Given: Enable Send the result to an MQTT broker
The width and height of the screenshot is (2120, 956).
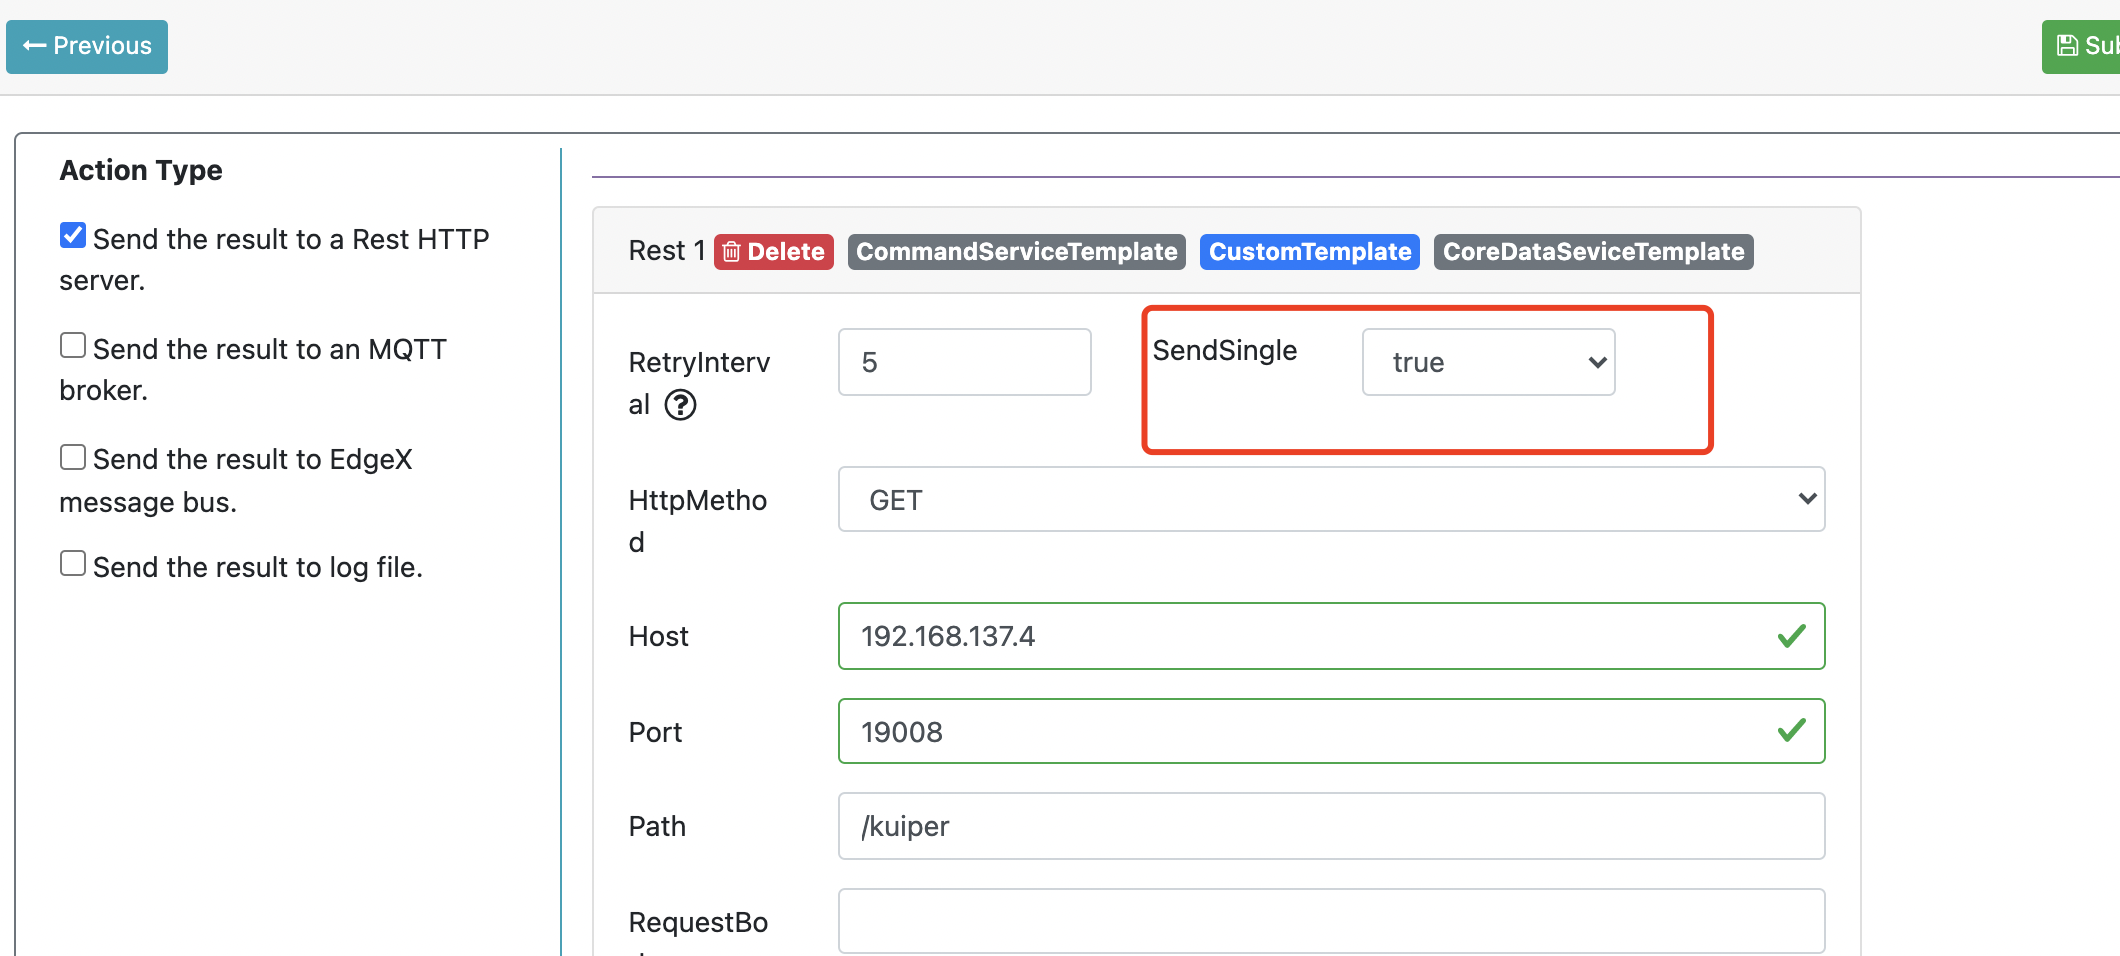Looking at the screenshot, I should pos(72,344).
